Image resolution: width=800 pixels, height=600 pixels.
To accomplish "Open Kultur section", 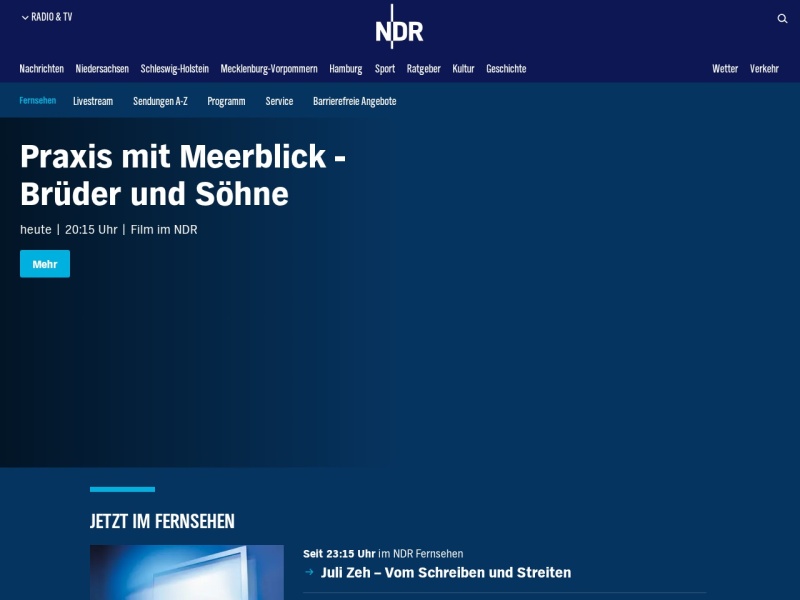I will click(x=463, y=69).
